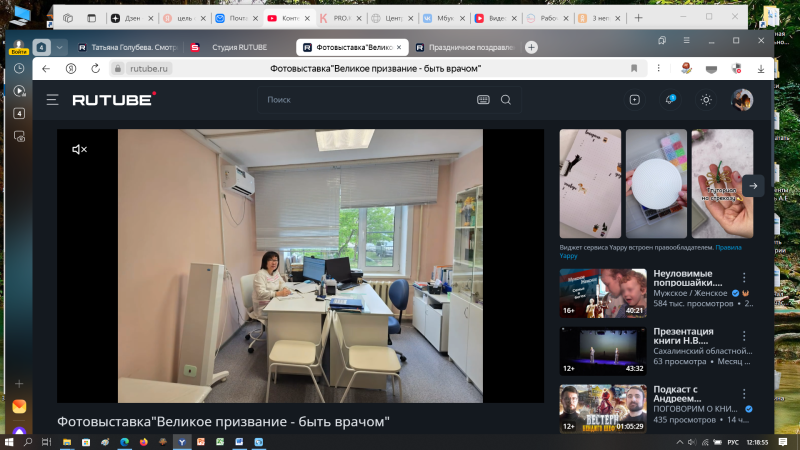Reload the rutube.ru page
The height and width of the screenshot is (450, 800).
click(95, 69)
